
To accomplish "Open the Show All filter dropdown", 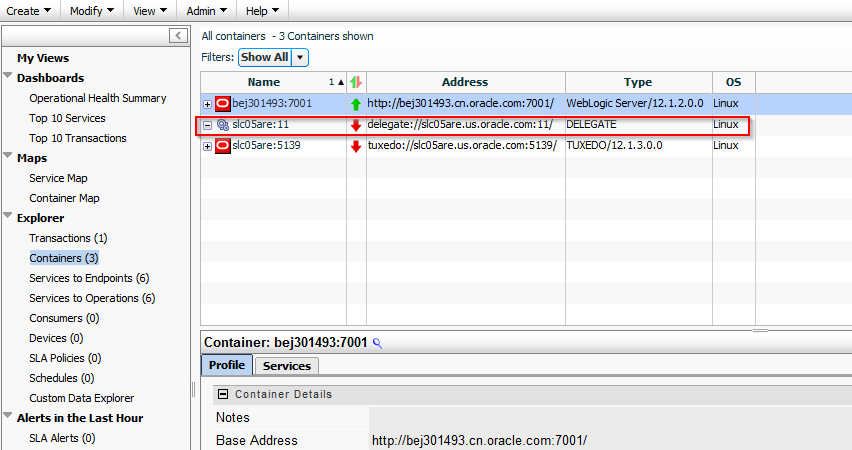I will [x=300, y=57].
